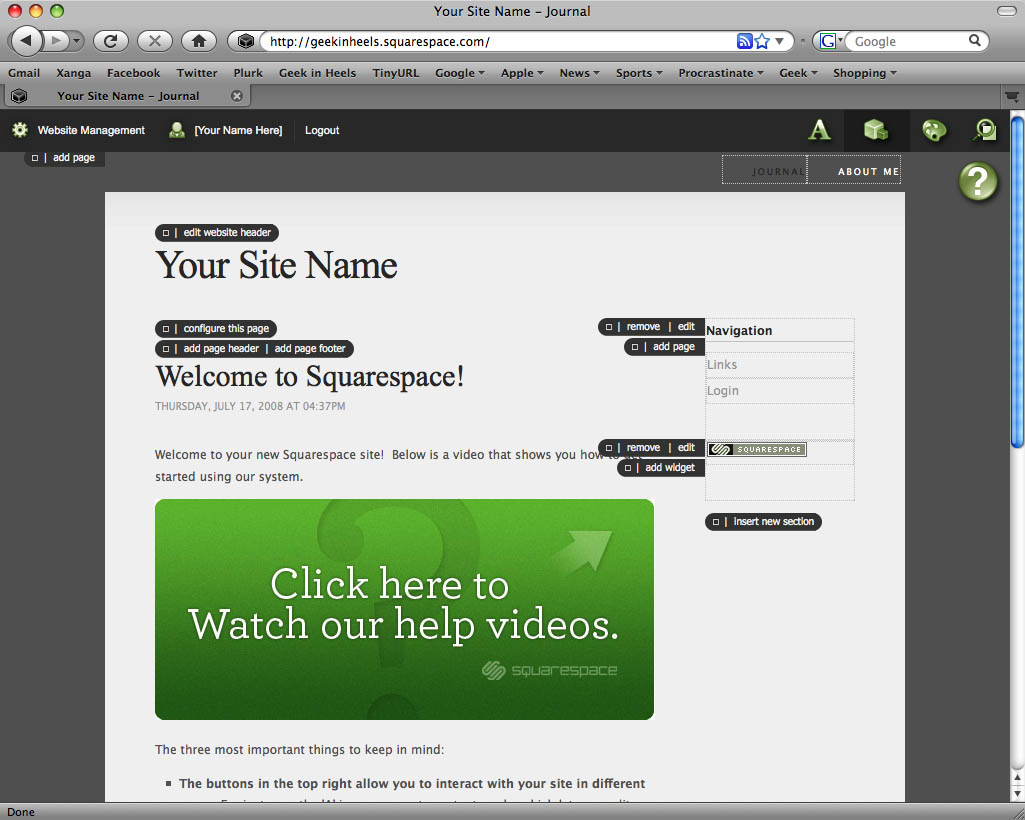Click in the Google search field
The height and width of the screenshot is (820, 1025).
[907, 41]
